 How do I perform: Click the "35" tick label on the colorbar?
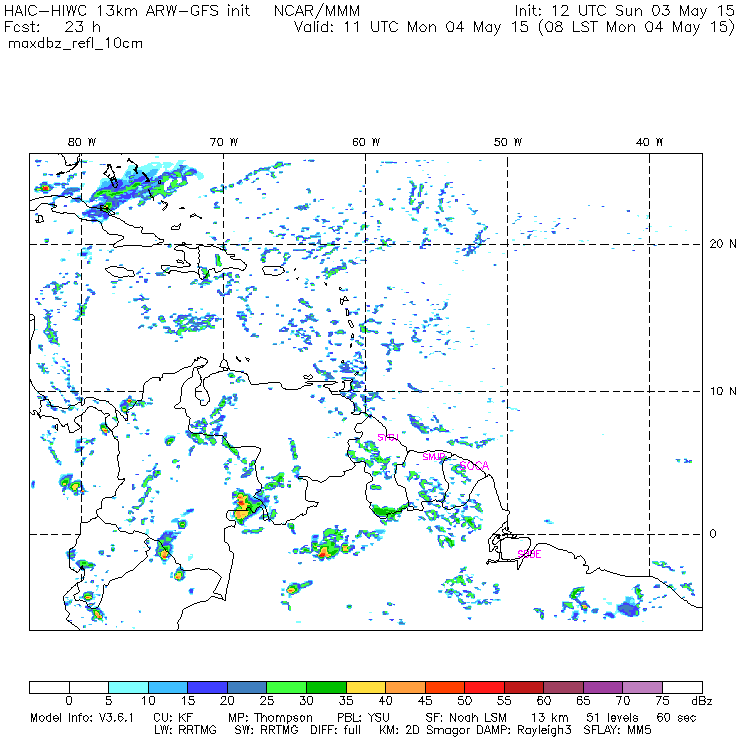tap(346, 701)
